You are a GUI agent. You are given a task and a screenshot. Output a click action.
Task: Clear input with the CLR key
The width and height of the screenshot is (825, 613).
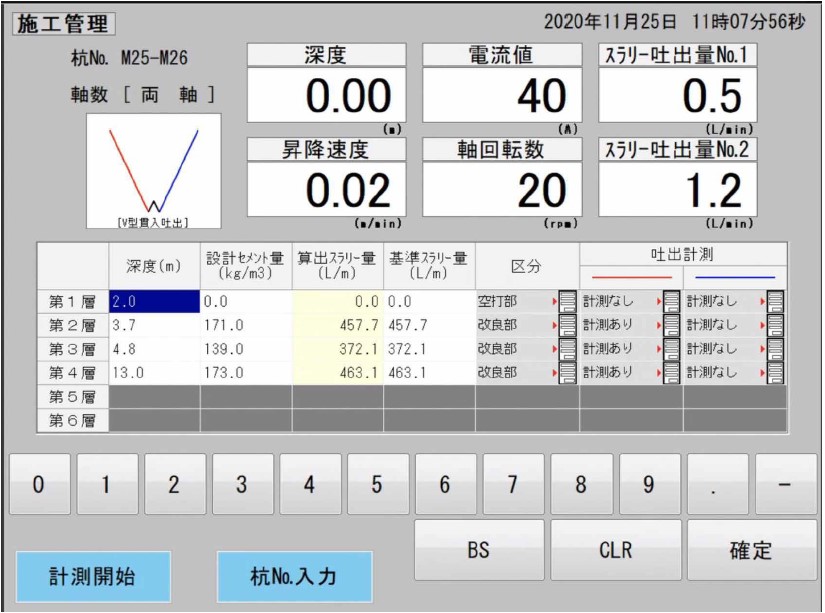(x=615, y=550)
